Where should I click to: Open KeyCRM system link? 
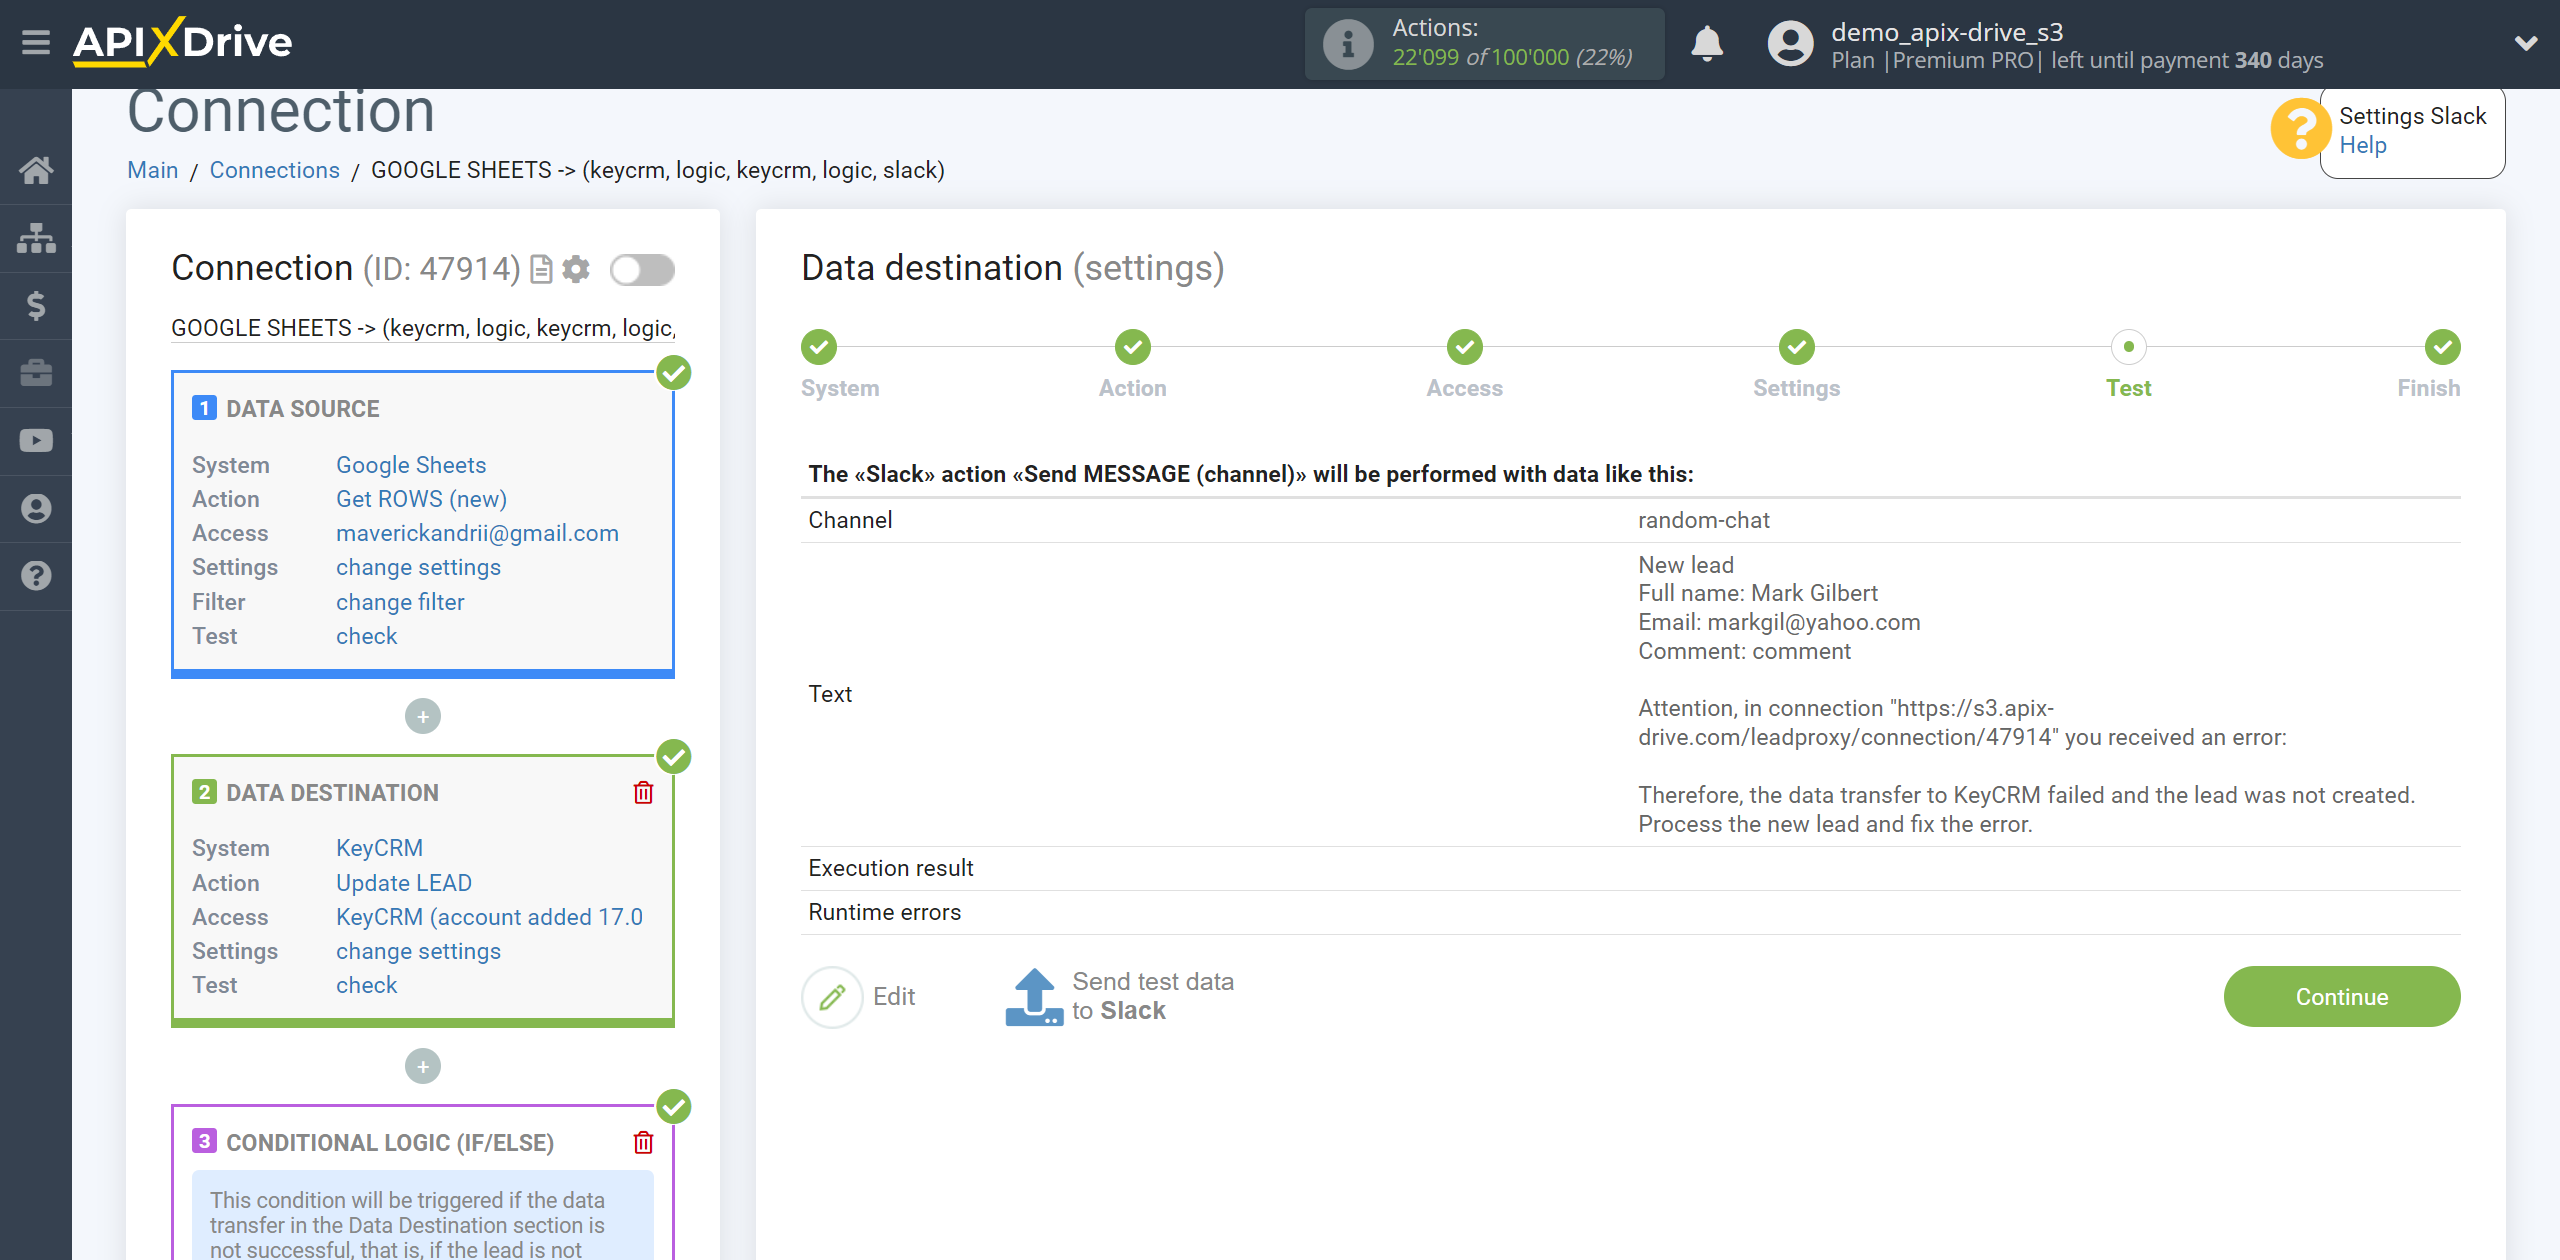379,848
